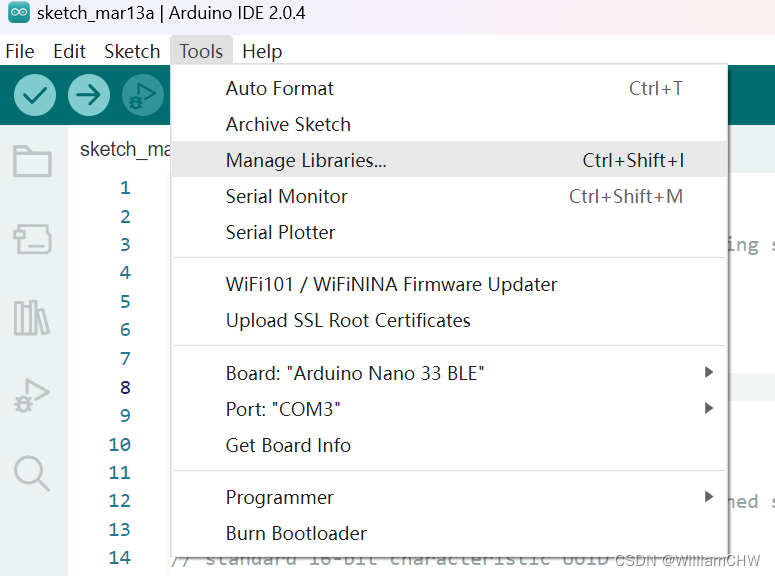This screenshot has height=576, width=775.
Task: Open the Boards Manager sidebar icon
Action: [x=32, y=239]
